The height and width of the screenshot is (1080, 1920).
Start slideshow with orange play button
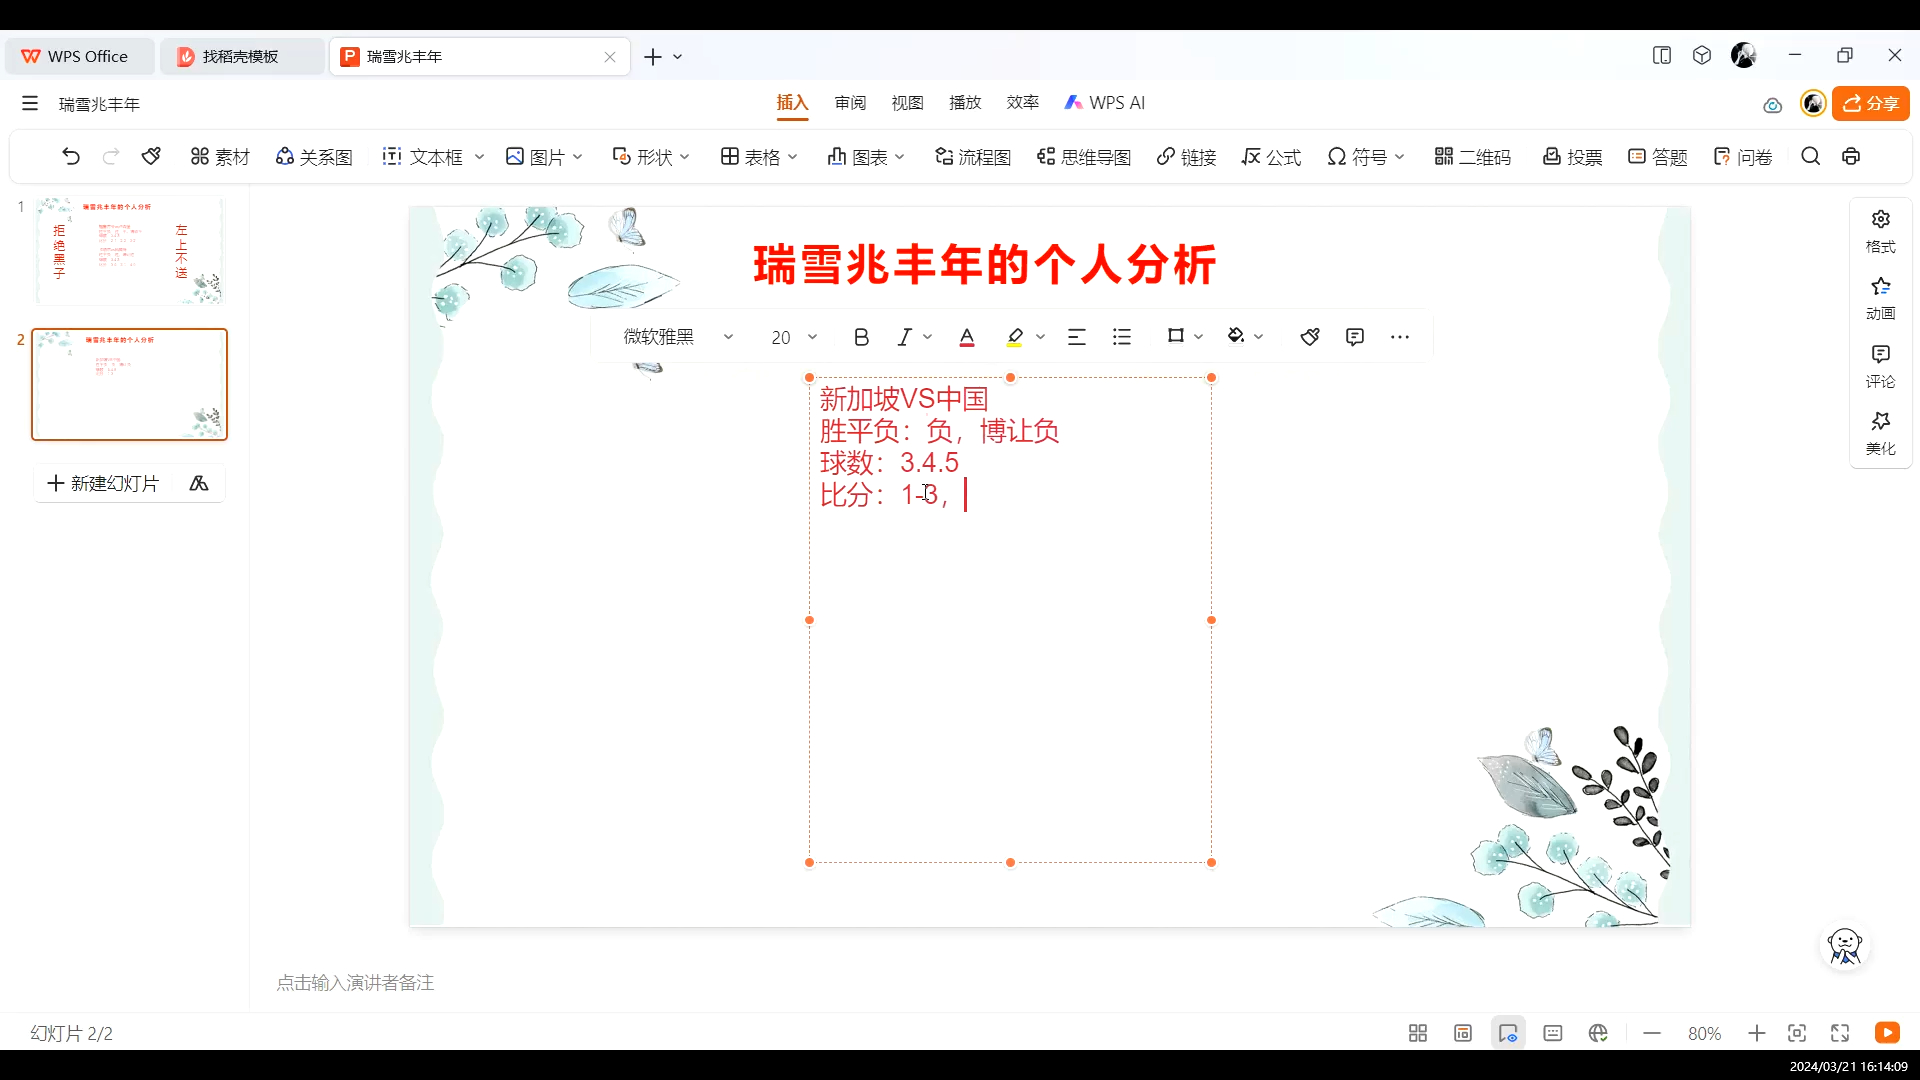[x=1887, y=1033]
